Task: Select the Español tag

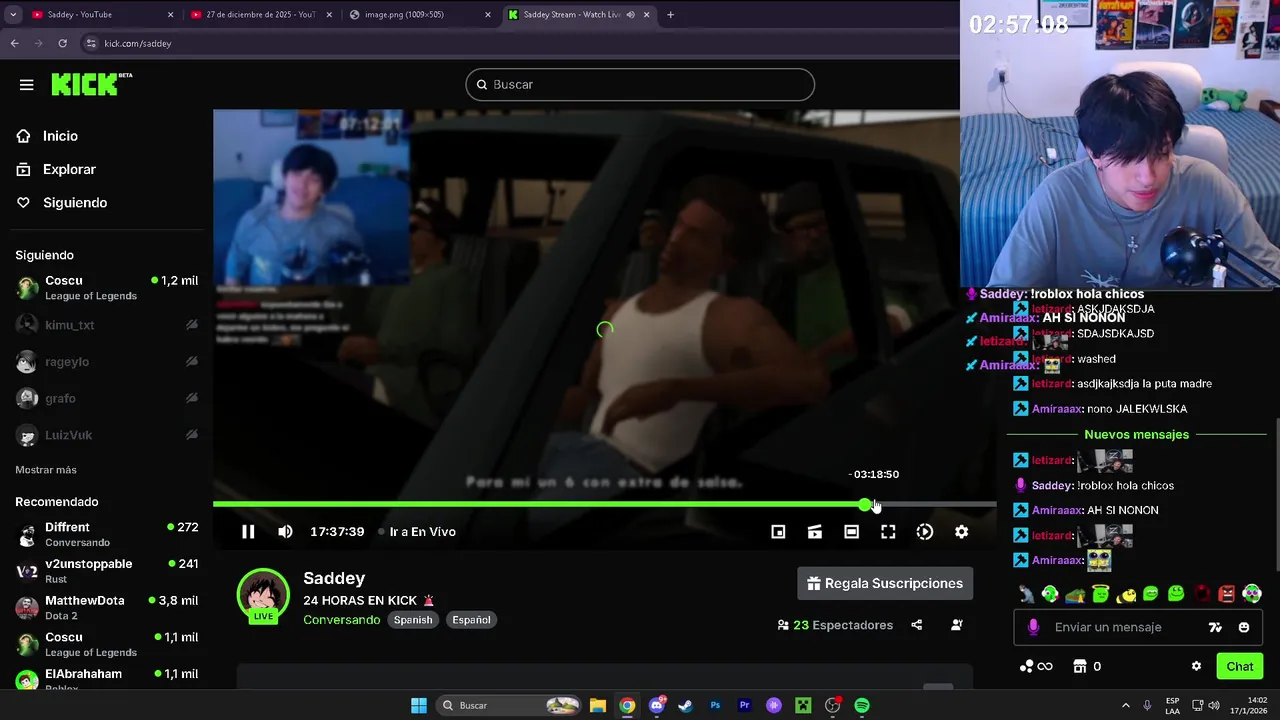Action: click(471, 620)
